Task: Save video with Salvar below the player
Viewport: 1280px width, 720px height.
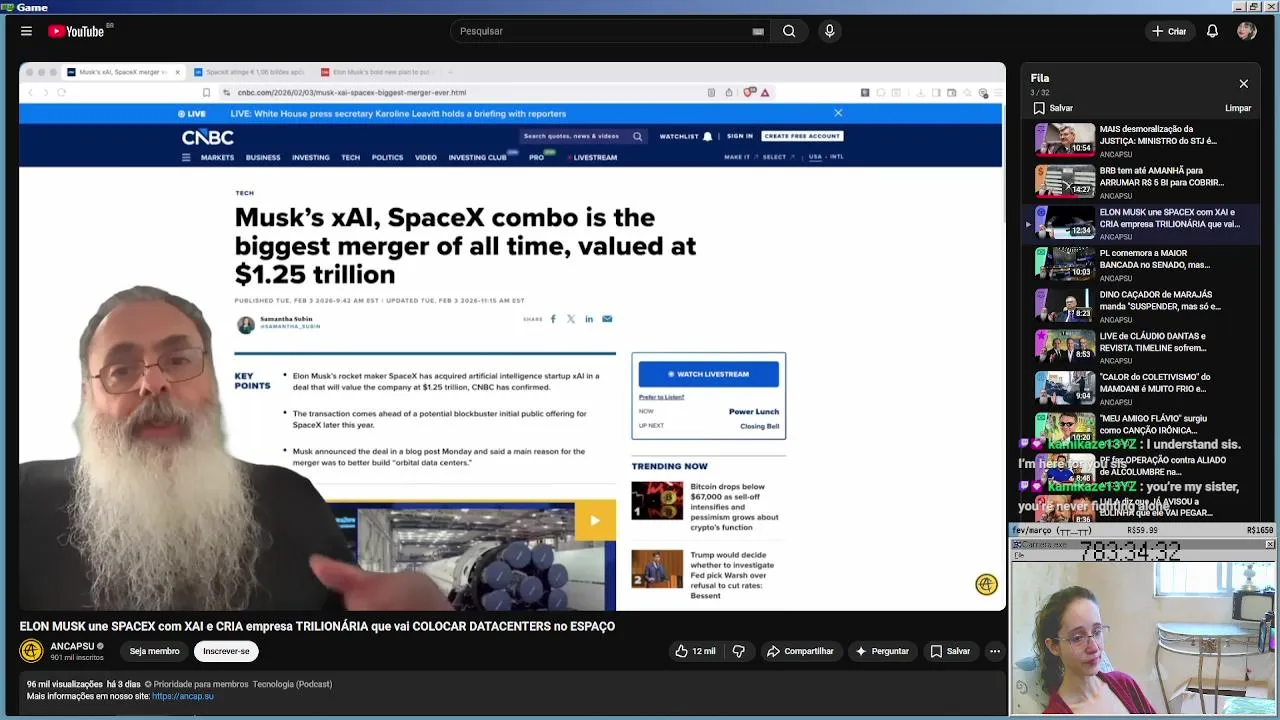Action: coord(950,651)
